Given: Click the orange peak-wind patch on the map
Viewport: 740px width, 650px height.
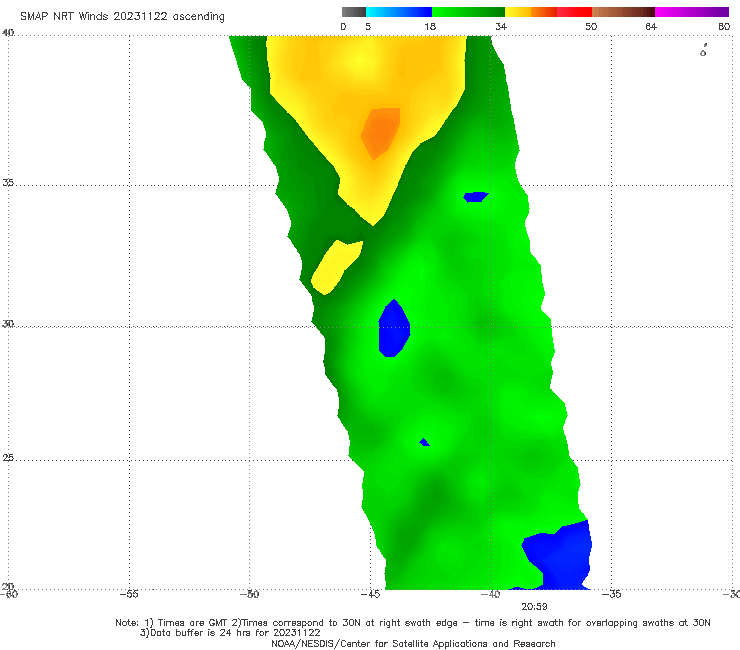Looking at the screenshot, I should tap(380, 133).
